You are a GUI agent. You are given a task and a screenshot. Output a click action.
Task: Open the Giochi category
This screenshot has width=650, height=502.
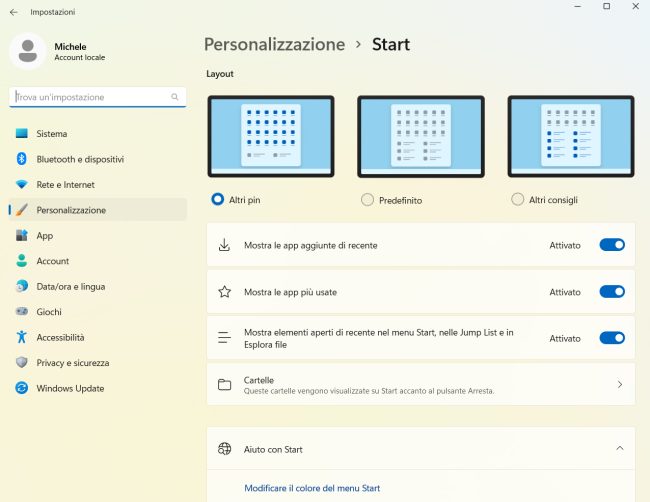98,312
